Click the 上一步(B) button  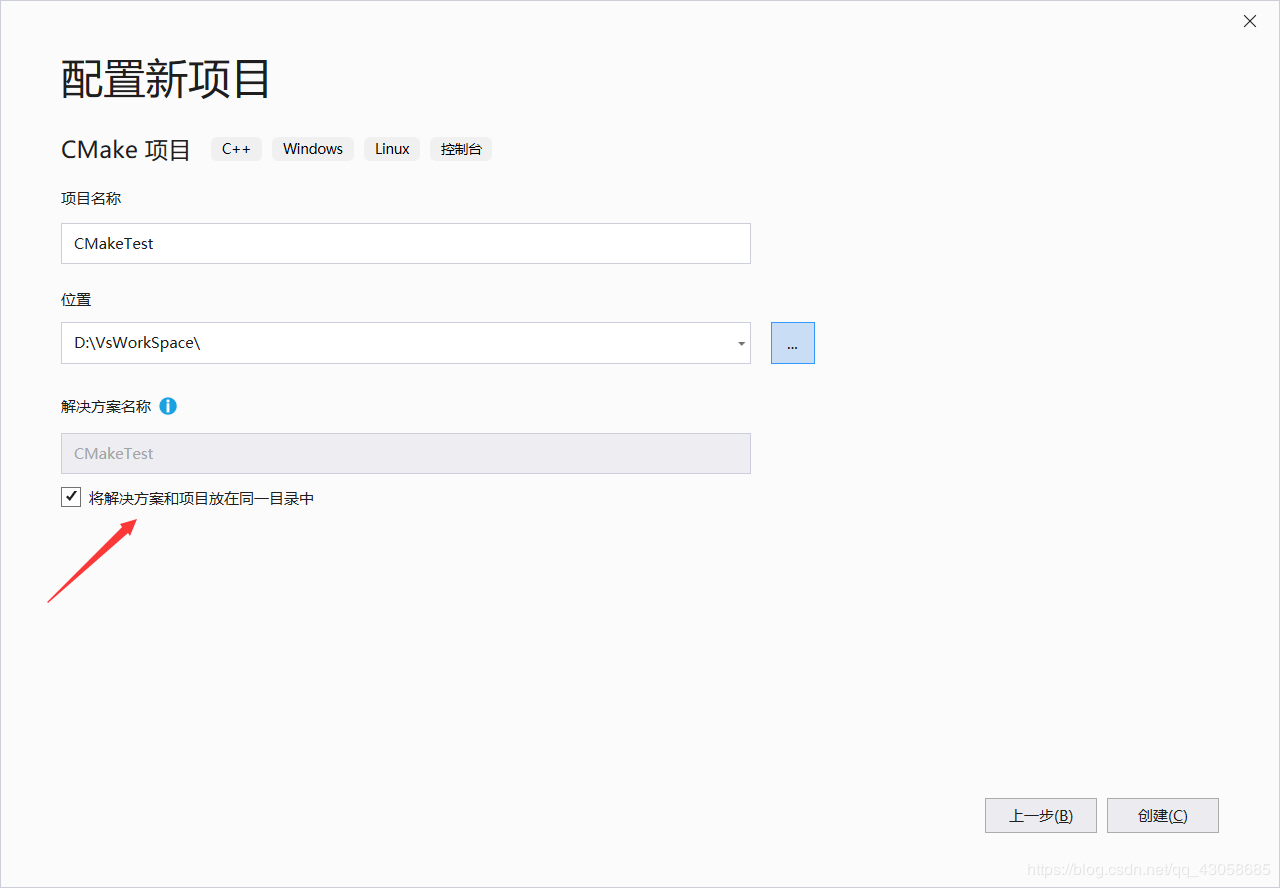[1040, 815]
